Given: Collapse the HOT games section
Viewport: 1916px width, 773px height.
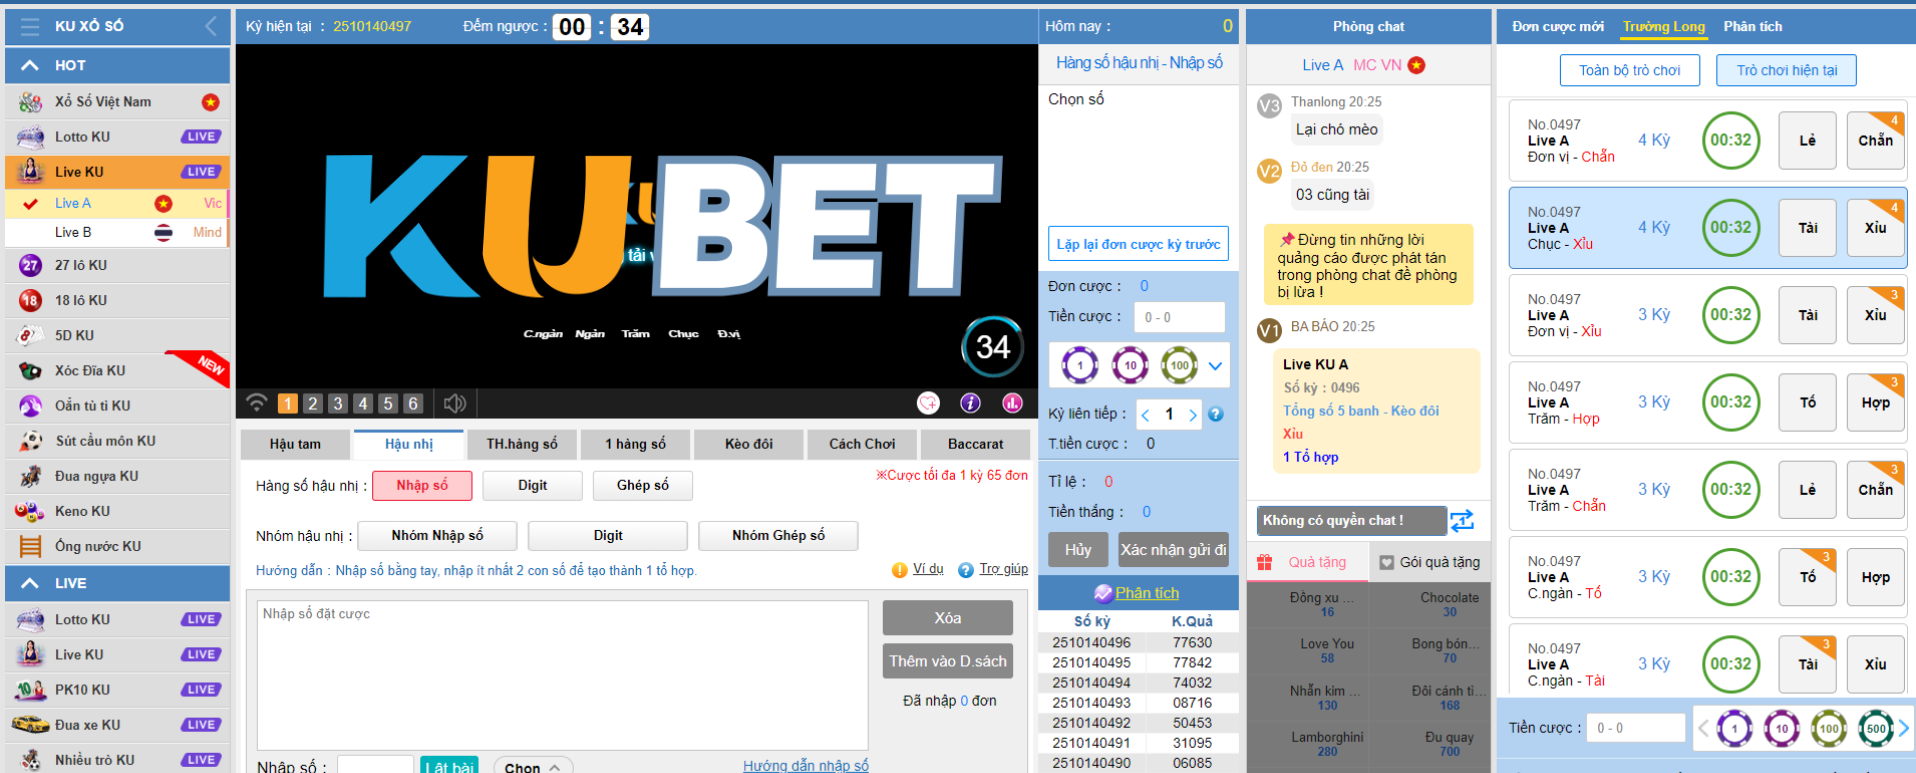Looking at the screenshot, I should point(30,65).
